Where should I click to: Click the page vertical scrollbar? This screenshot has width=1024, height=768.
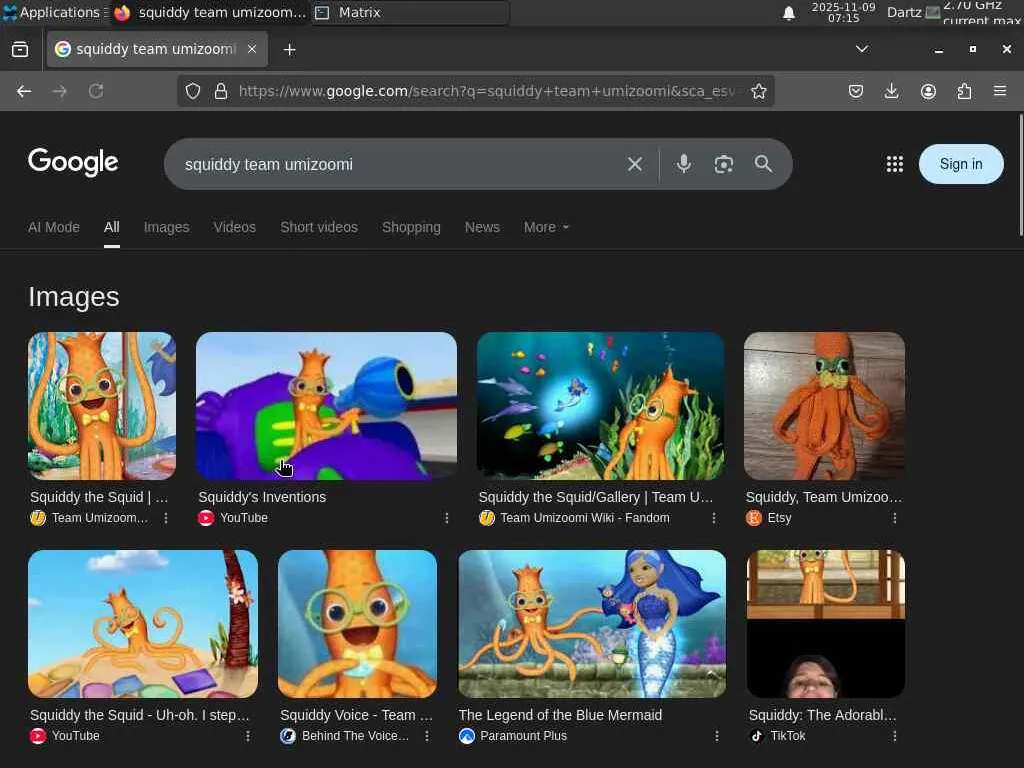click(1021, 175)
